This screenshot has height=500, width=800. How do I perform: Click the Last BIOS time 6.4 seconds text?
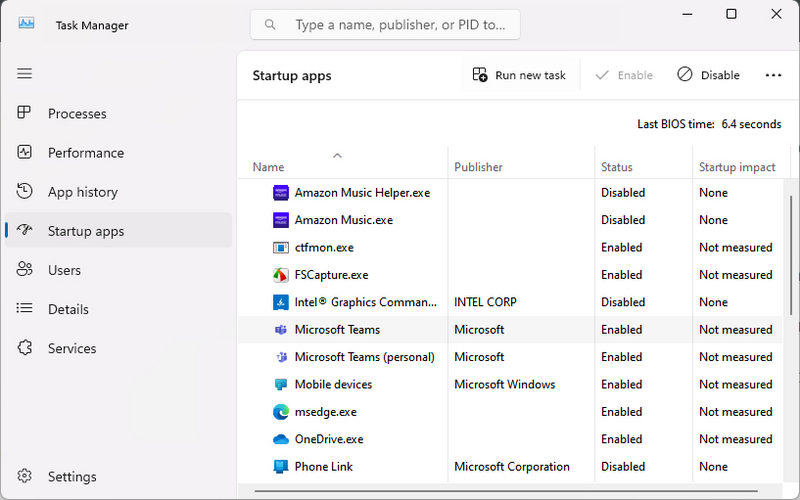click(x=709, y=124)
